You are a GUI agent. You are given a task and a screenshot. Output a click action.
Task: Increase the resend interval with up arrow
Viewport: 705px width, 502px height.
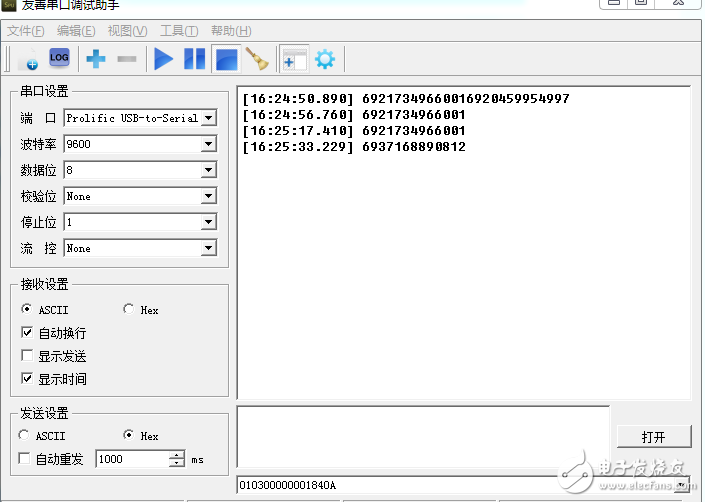click(x=177, y=455)
